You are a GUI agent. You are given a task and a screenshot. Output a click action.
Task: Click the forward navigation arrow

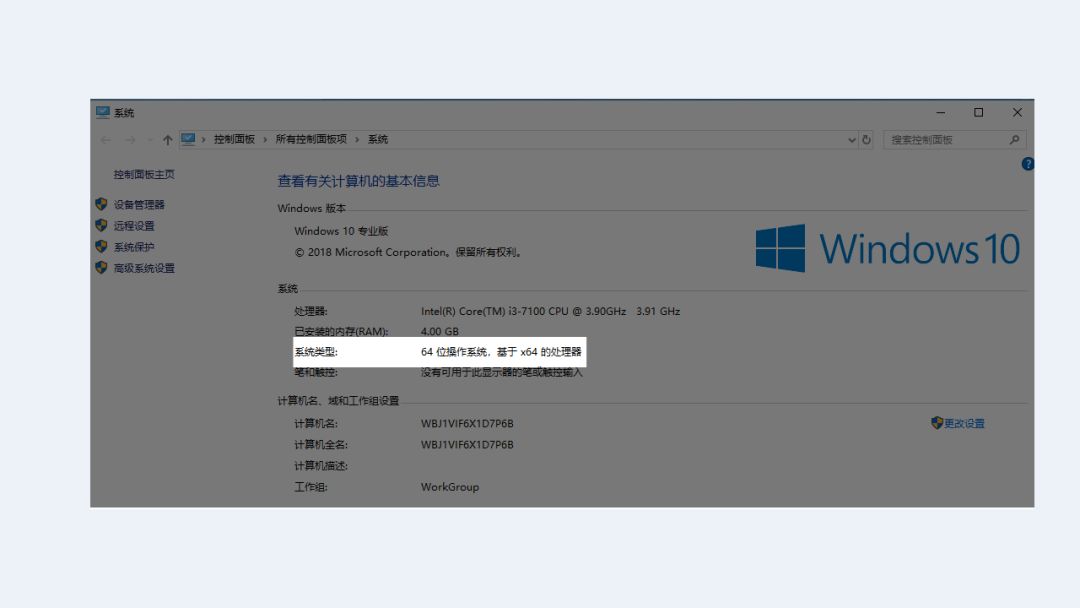click(129, 140)
